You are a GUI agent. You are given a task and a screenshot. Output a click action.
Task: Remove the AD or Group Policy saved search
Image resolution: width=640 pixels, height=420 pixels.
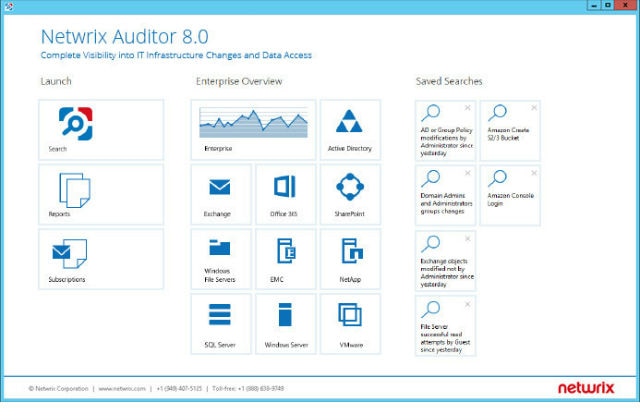click(x=468, y=108)
